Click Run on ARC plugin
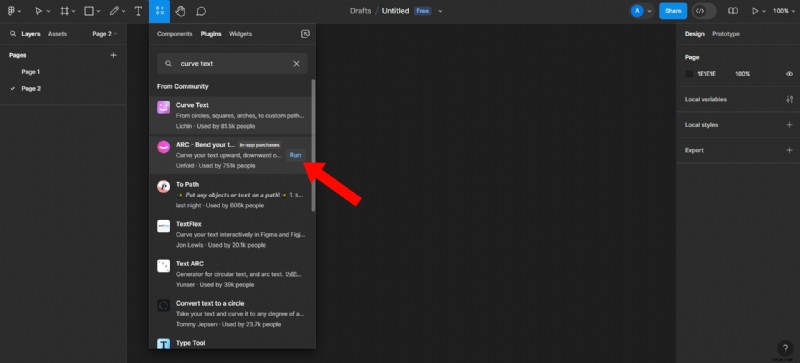The height and width of the screenshot is (363, 800). 295,155
